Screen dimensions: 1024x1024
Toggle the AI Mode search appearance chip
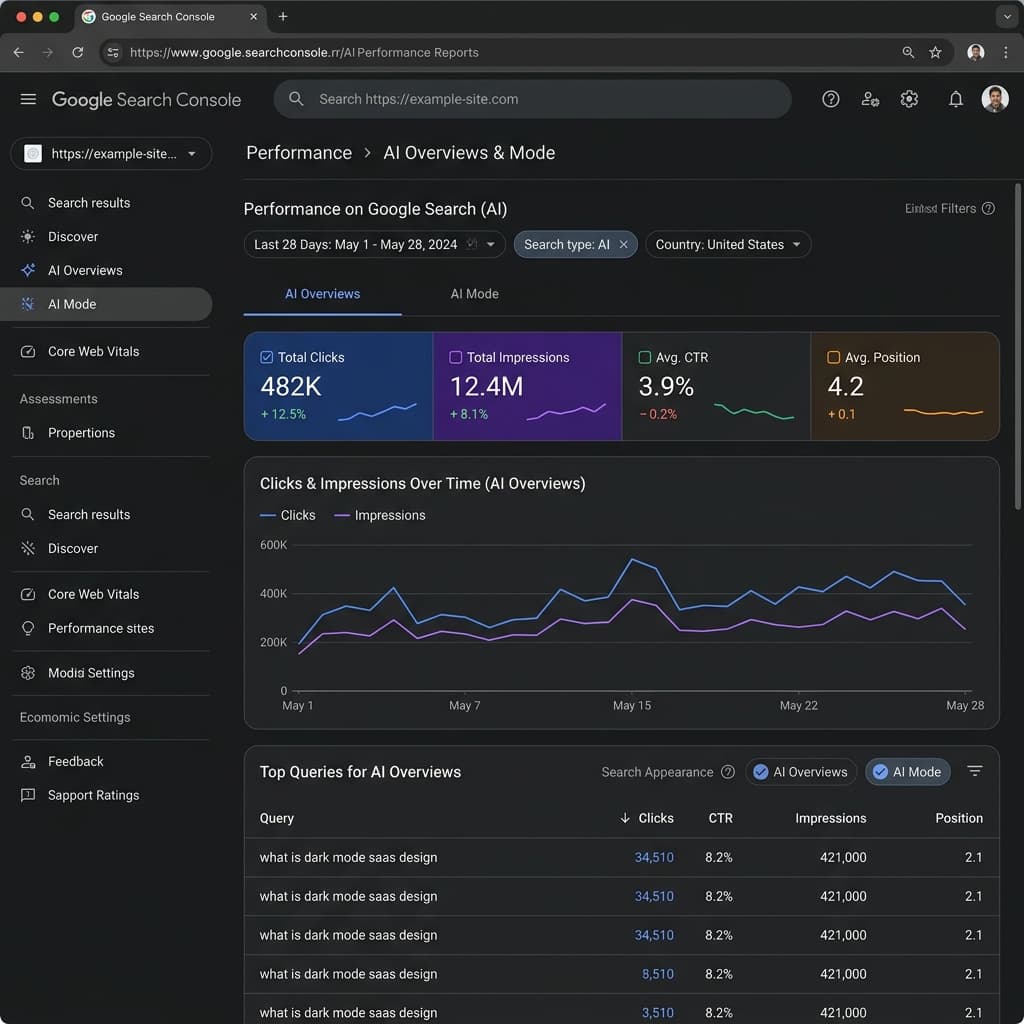907,772
